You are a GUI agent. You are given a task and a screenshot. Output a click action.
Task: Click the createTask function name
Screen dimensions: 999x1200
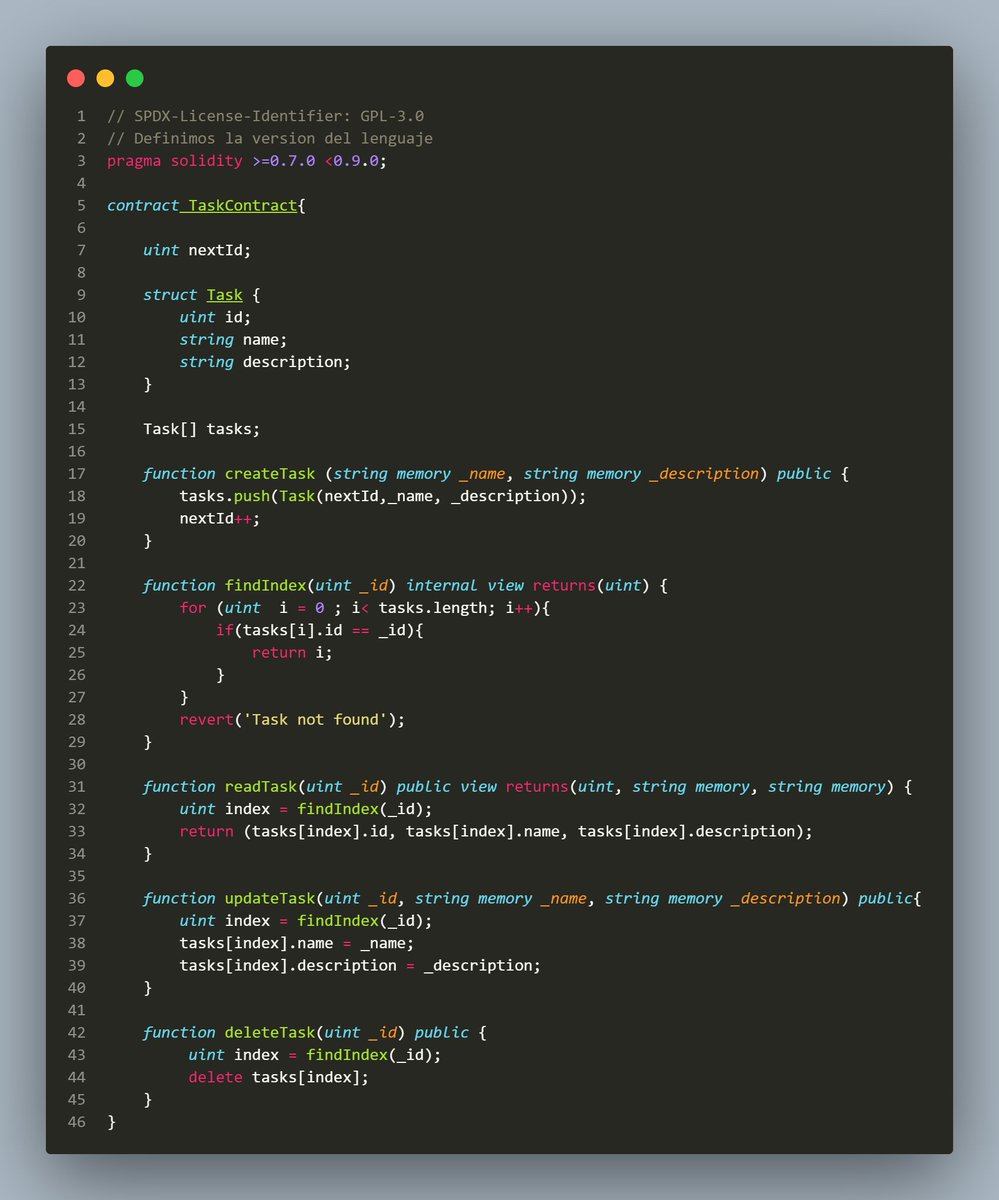point(270,473)
